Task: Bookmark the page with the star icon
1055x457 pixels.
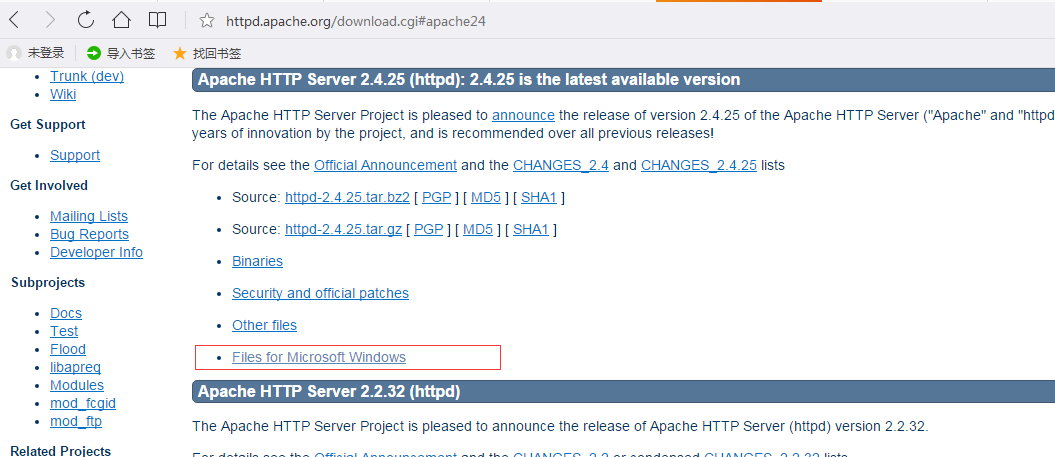Action: pyautogui.click(x=207, y=21)
